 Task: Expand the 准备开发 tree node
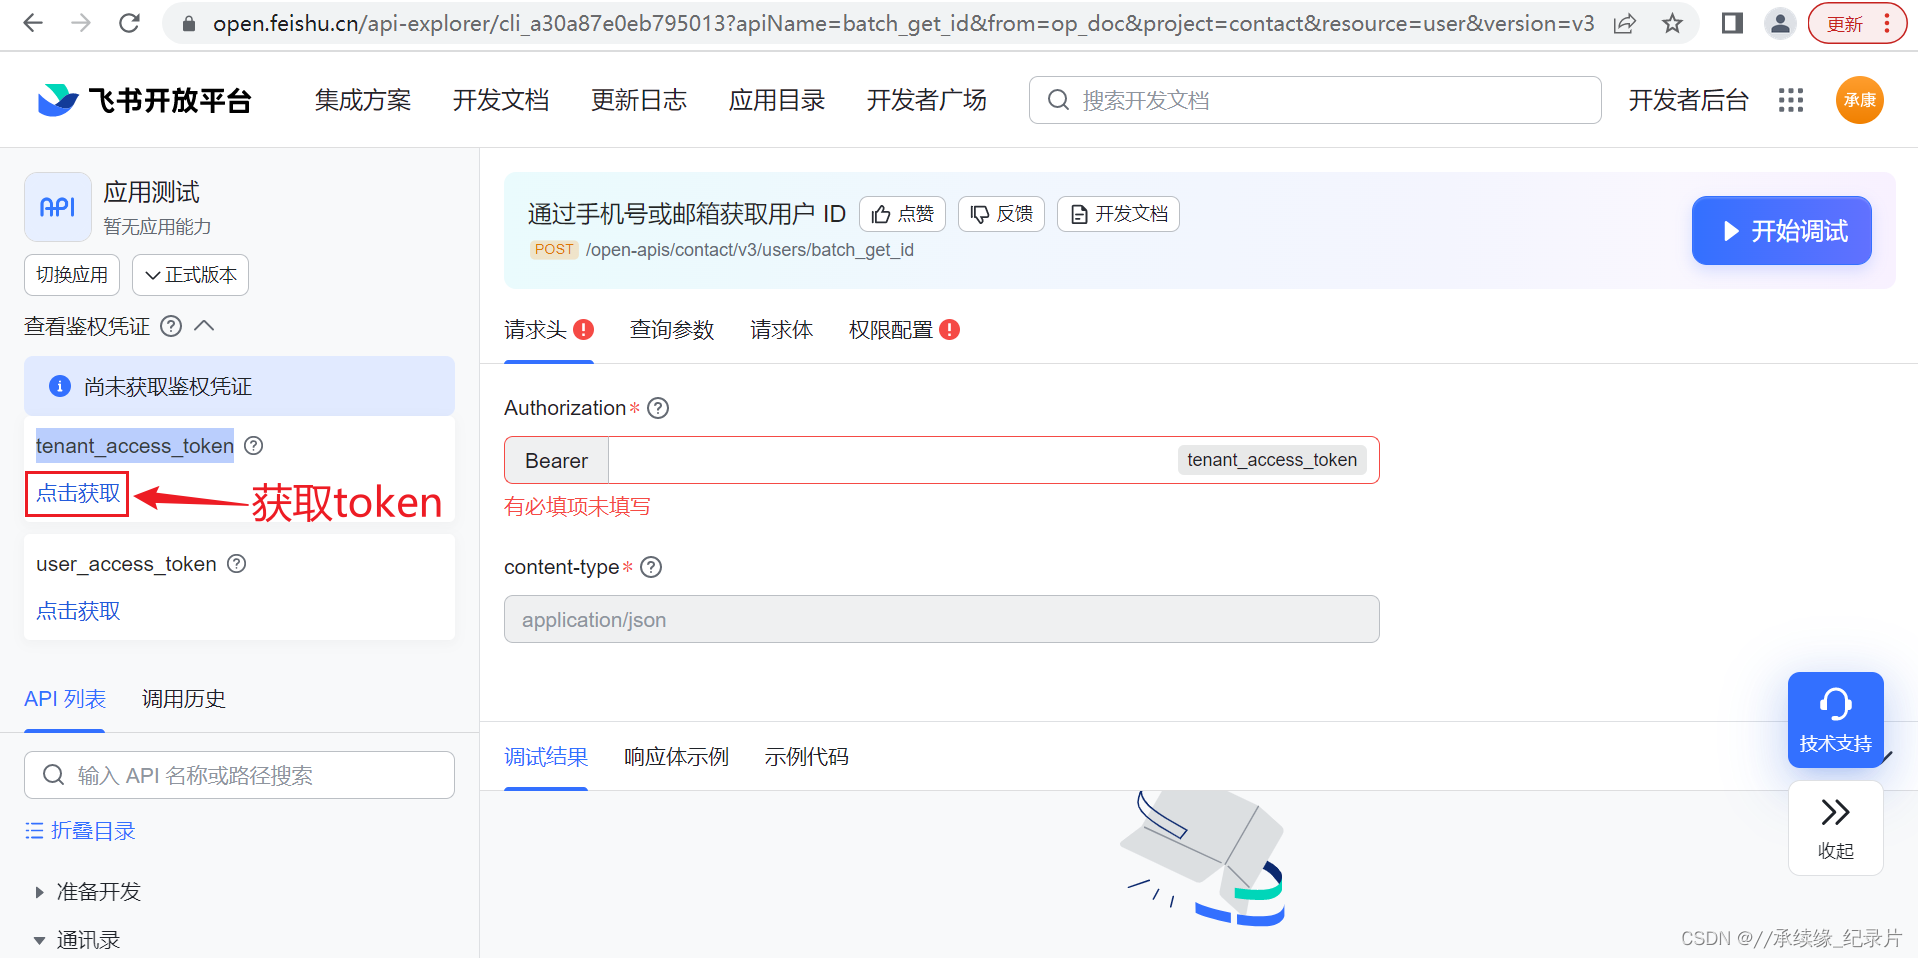pos(39,892)
